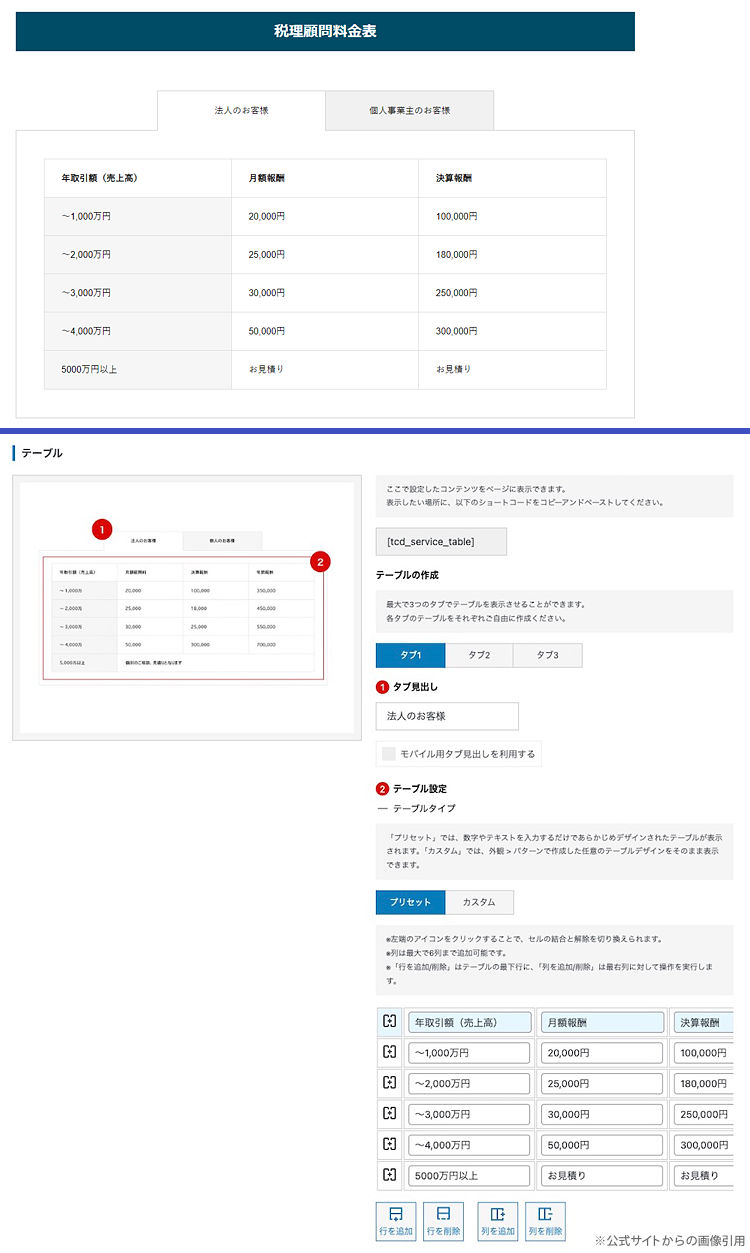The image size is (750, 1253).
Task: Edit header cell 月額報酬 in editor
Action: (601, 1022)
